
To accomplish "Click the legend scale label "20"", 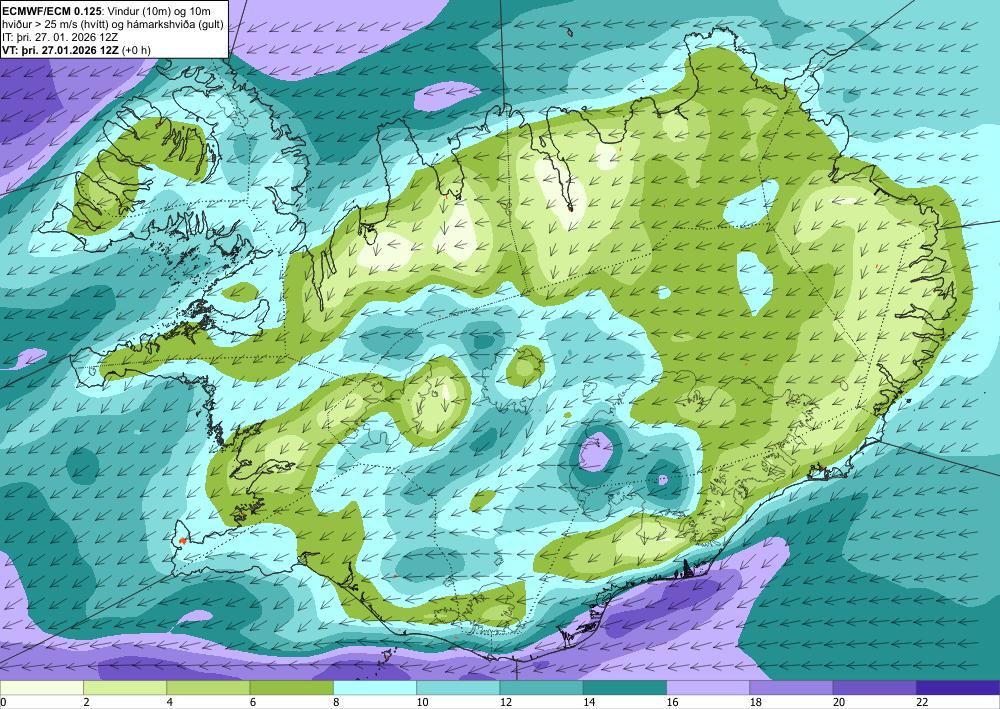I will (839, 702).
